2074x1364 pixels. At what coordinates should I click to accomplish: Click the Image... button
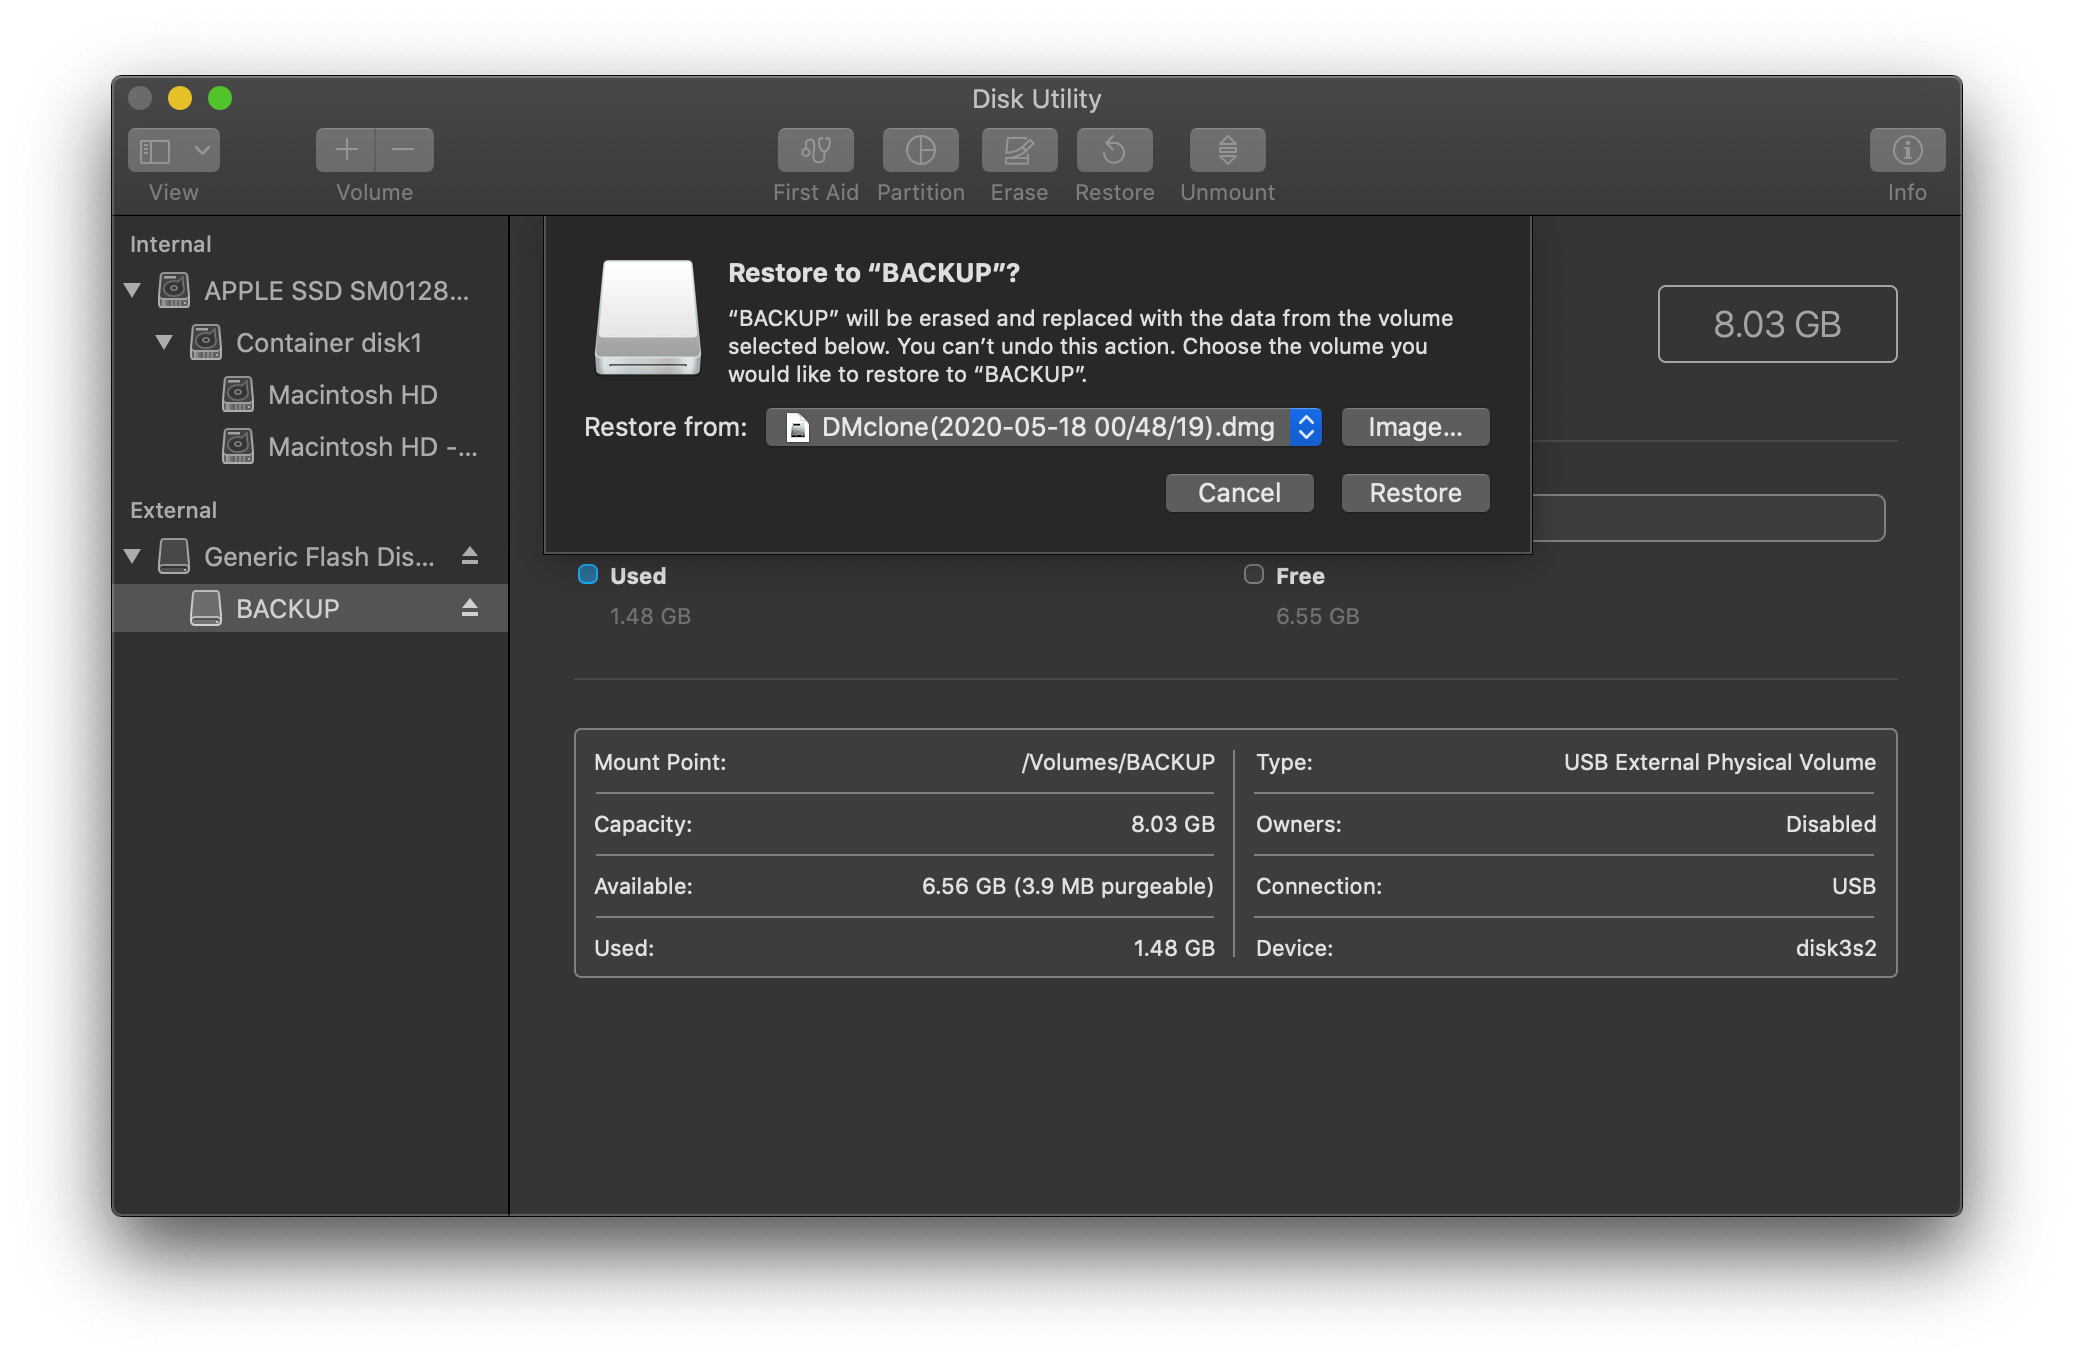[x=1415, y=427]
